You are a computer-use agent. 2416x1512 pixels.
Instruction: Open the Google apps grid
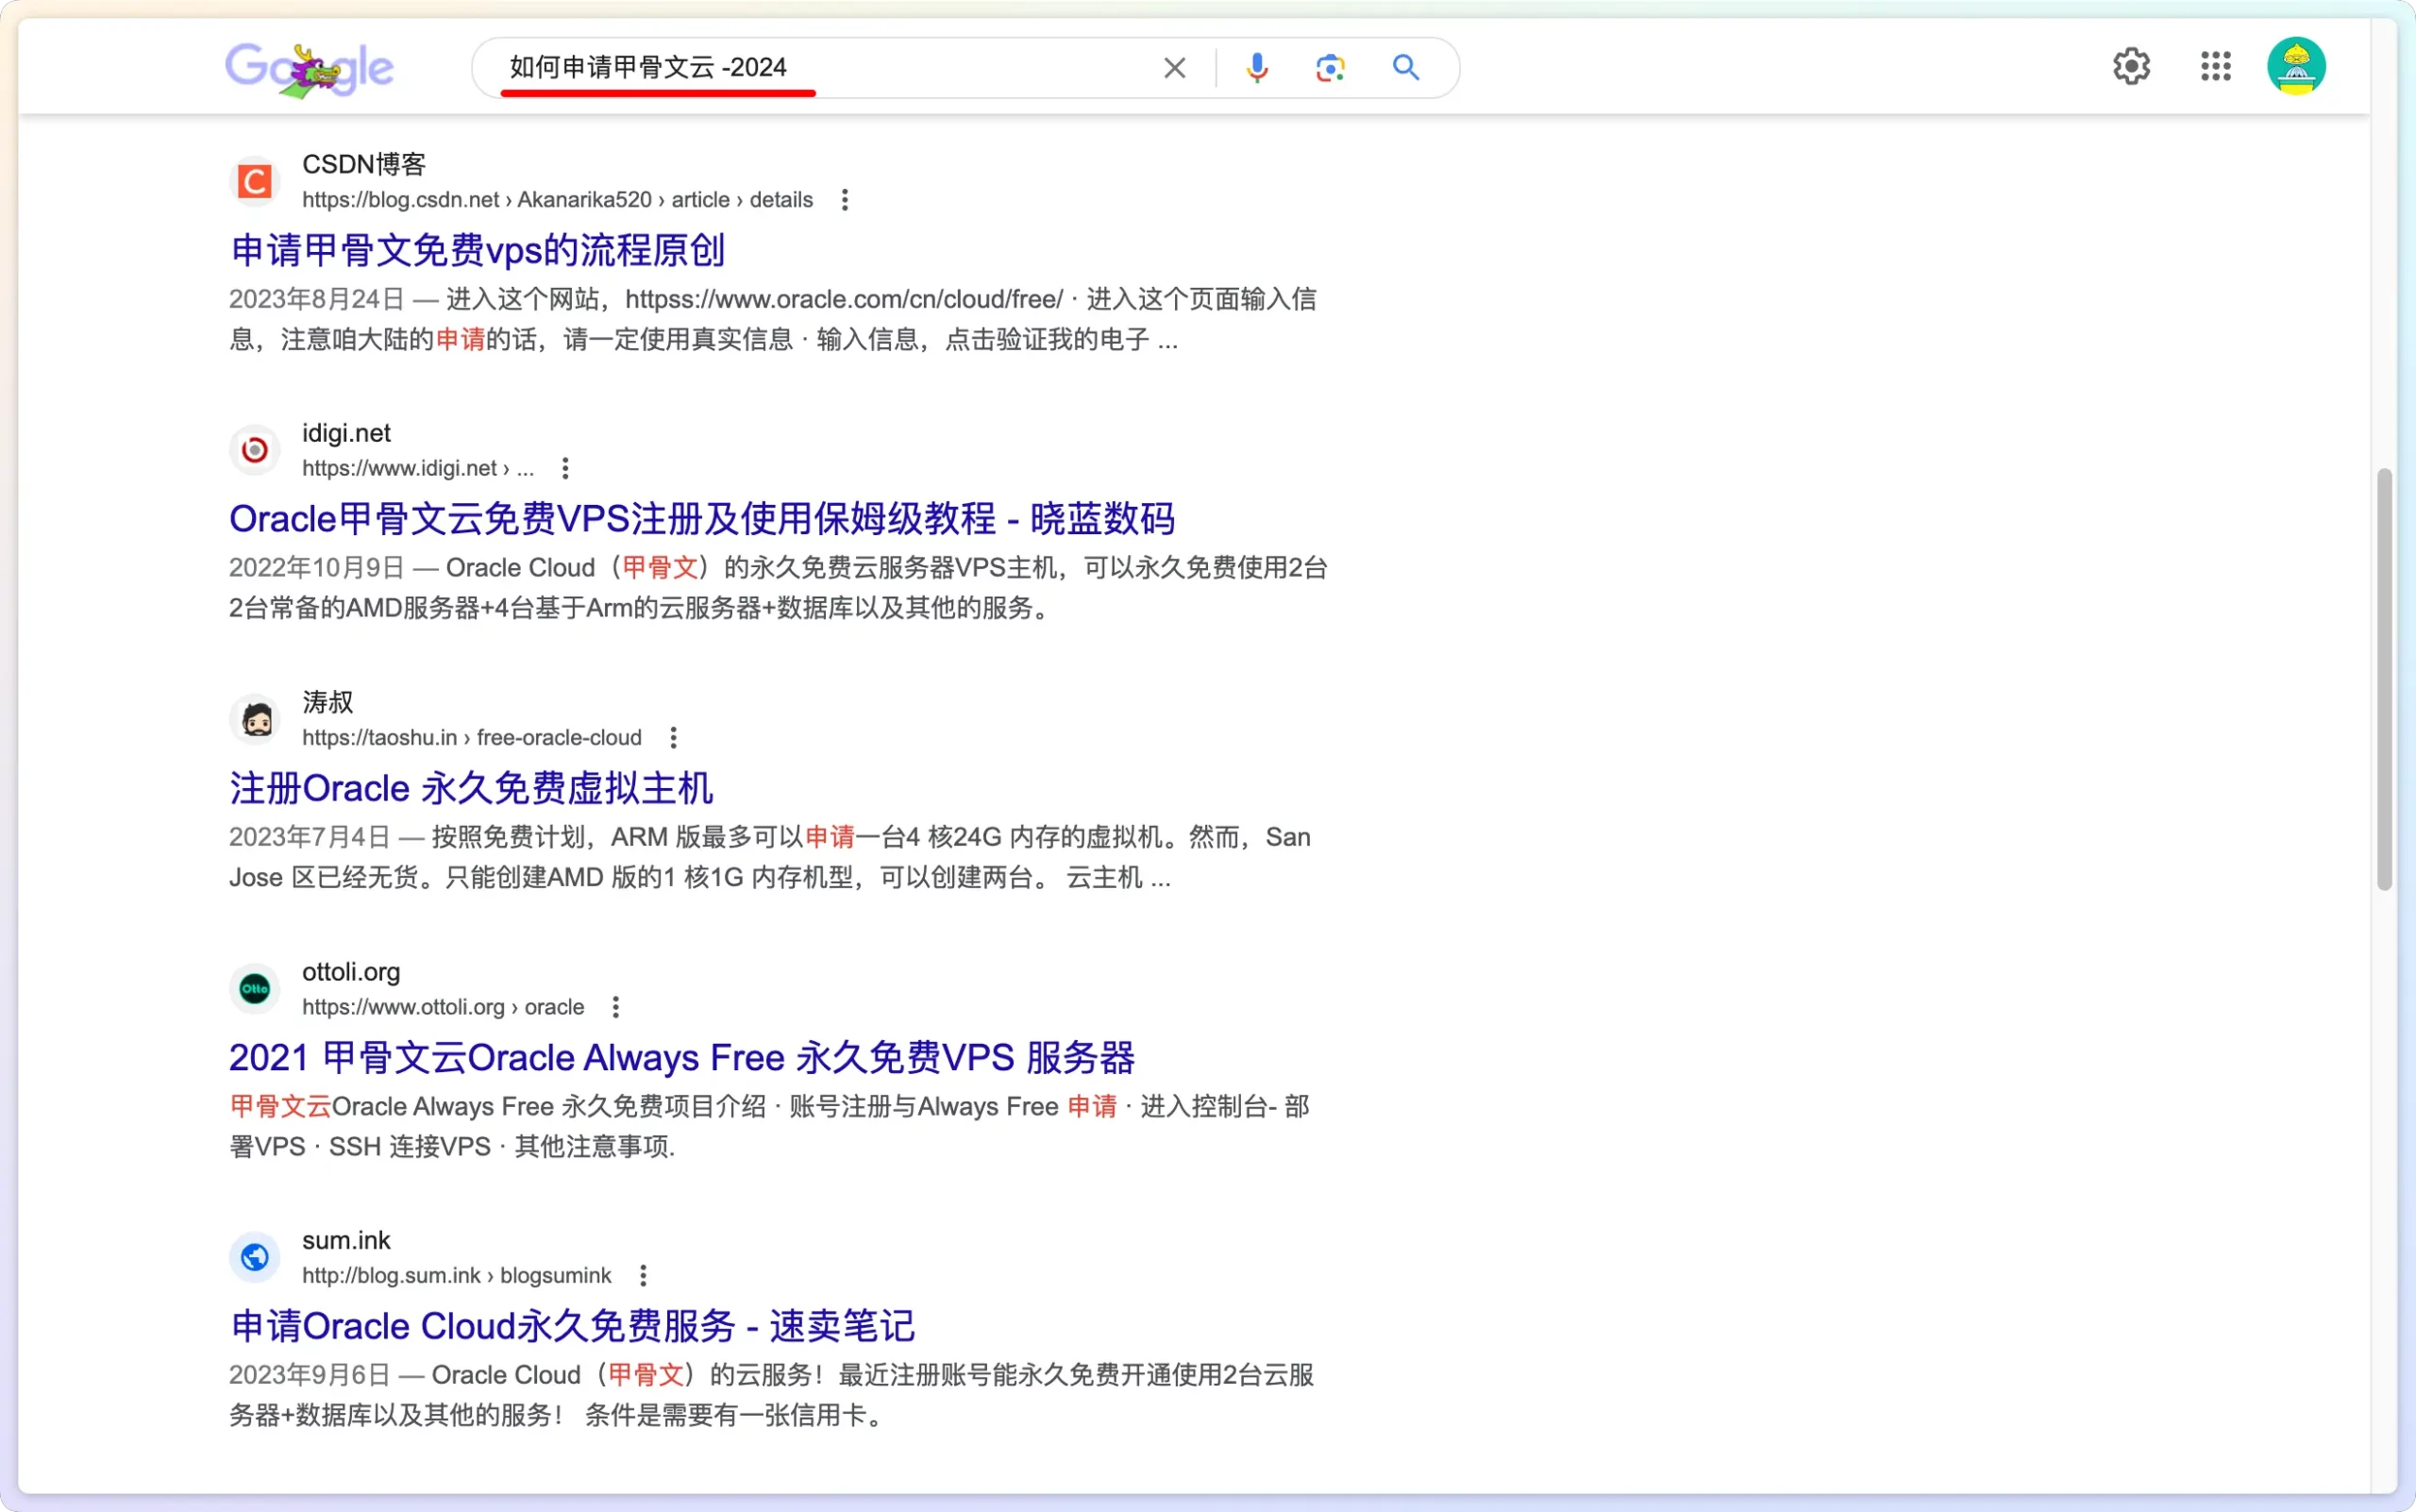(x=2216, y=67)
